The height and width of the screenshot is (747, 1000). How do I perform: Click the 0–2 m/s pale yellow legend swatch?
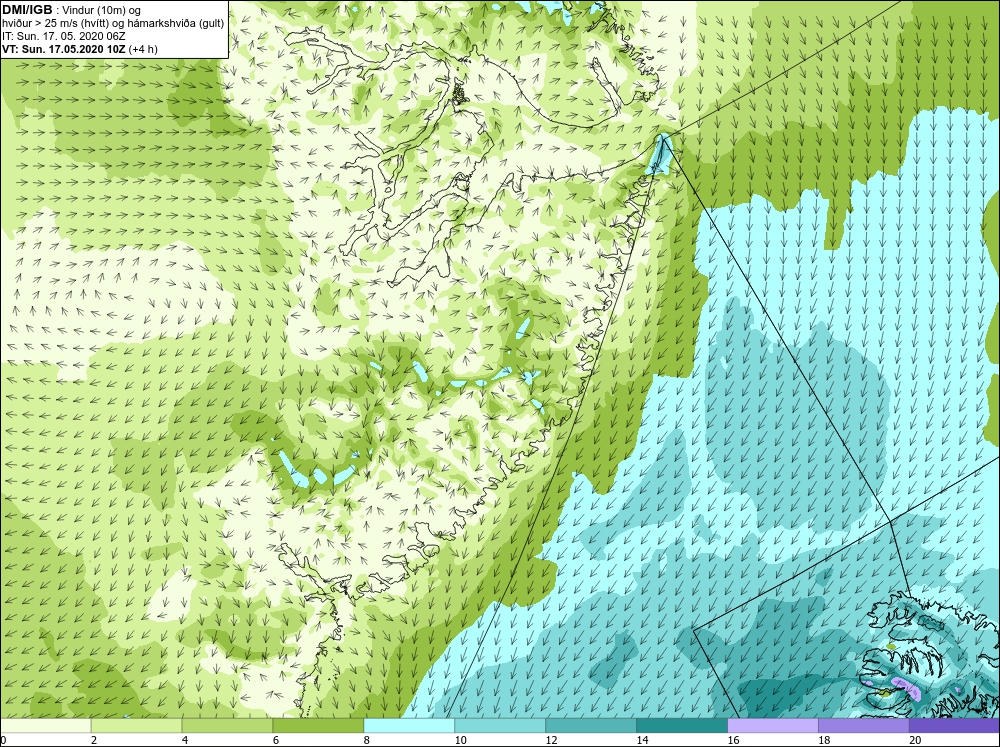pyautogui.click(x=45, y=726)
